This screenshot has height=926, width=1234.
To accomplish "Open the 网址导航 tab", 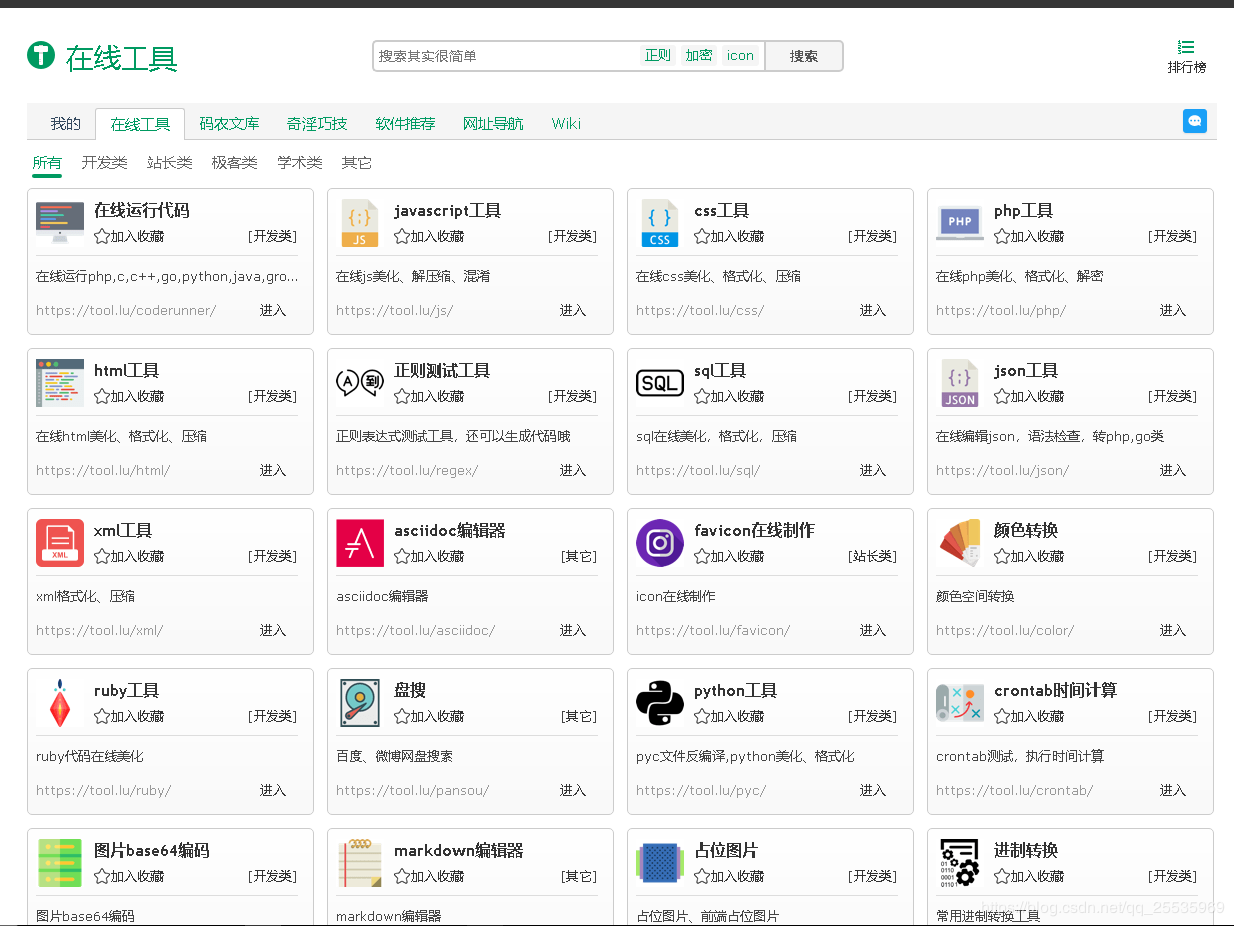I will pos(492,123).
